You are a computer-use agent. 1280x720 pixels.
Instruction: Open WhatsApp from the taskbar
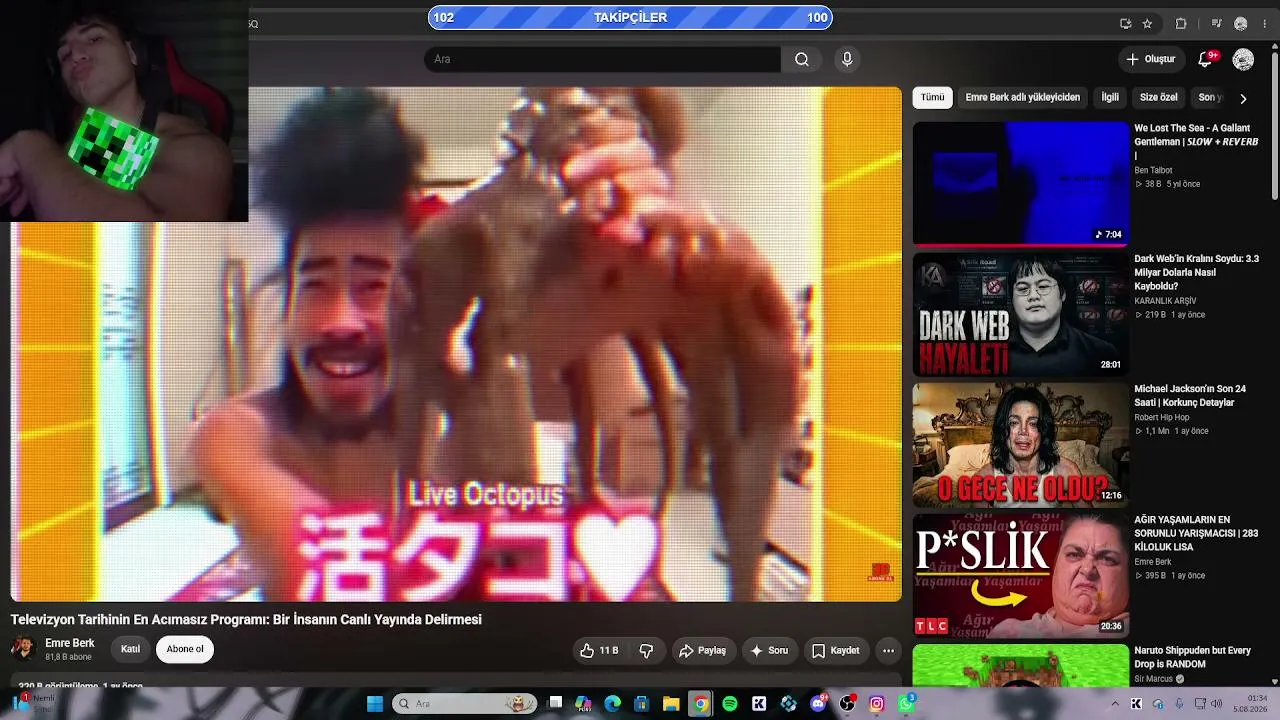click(906, 704)
